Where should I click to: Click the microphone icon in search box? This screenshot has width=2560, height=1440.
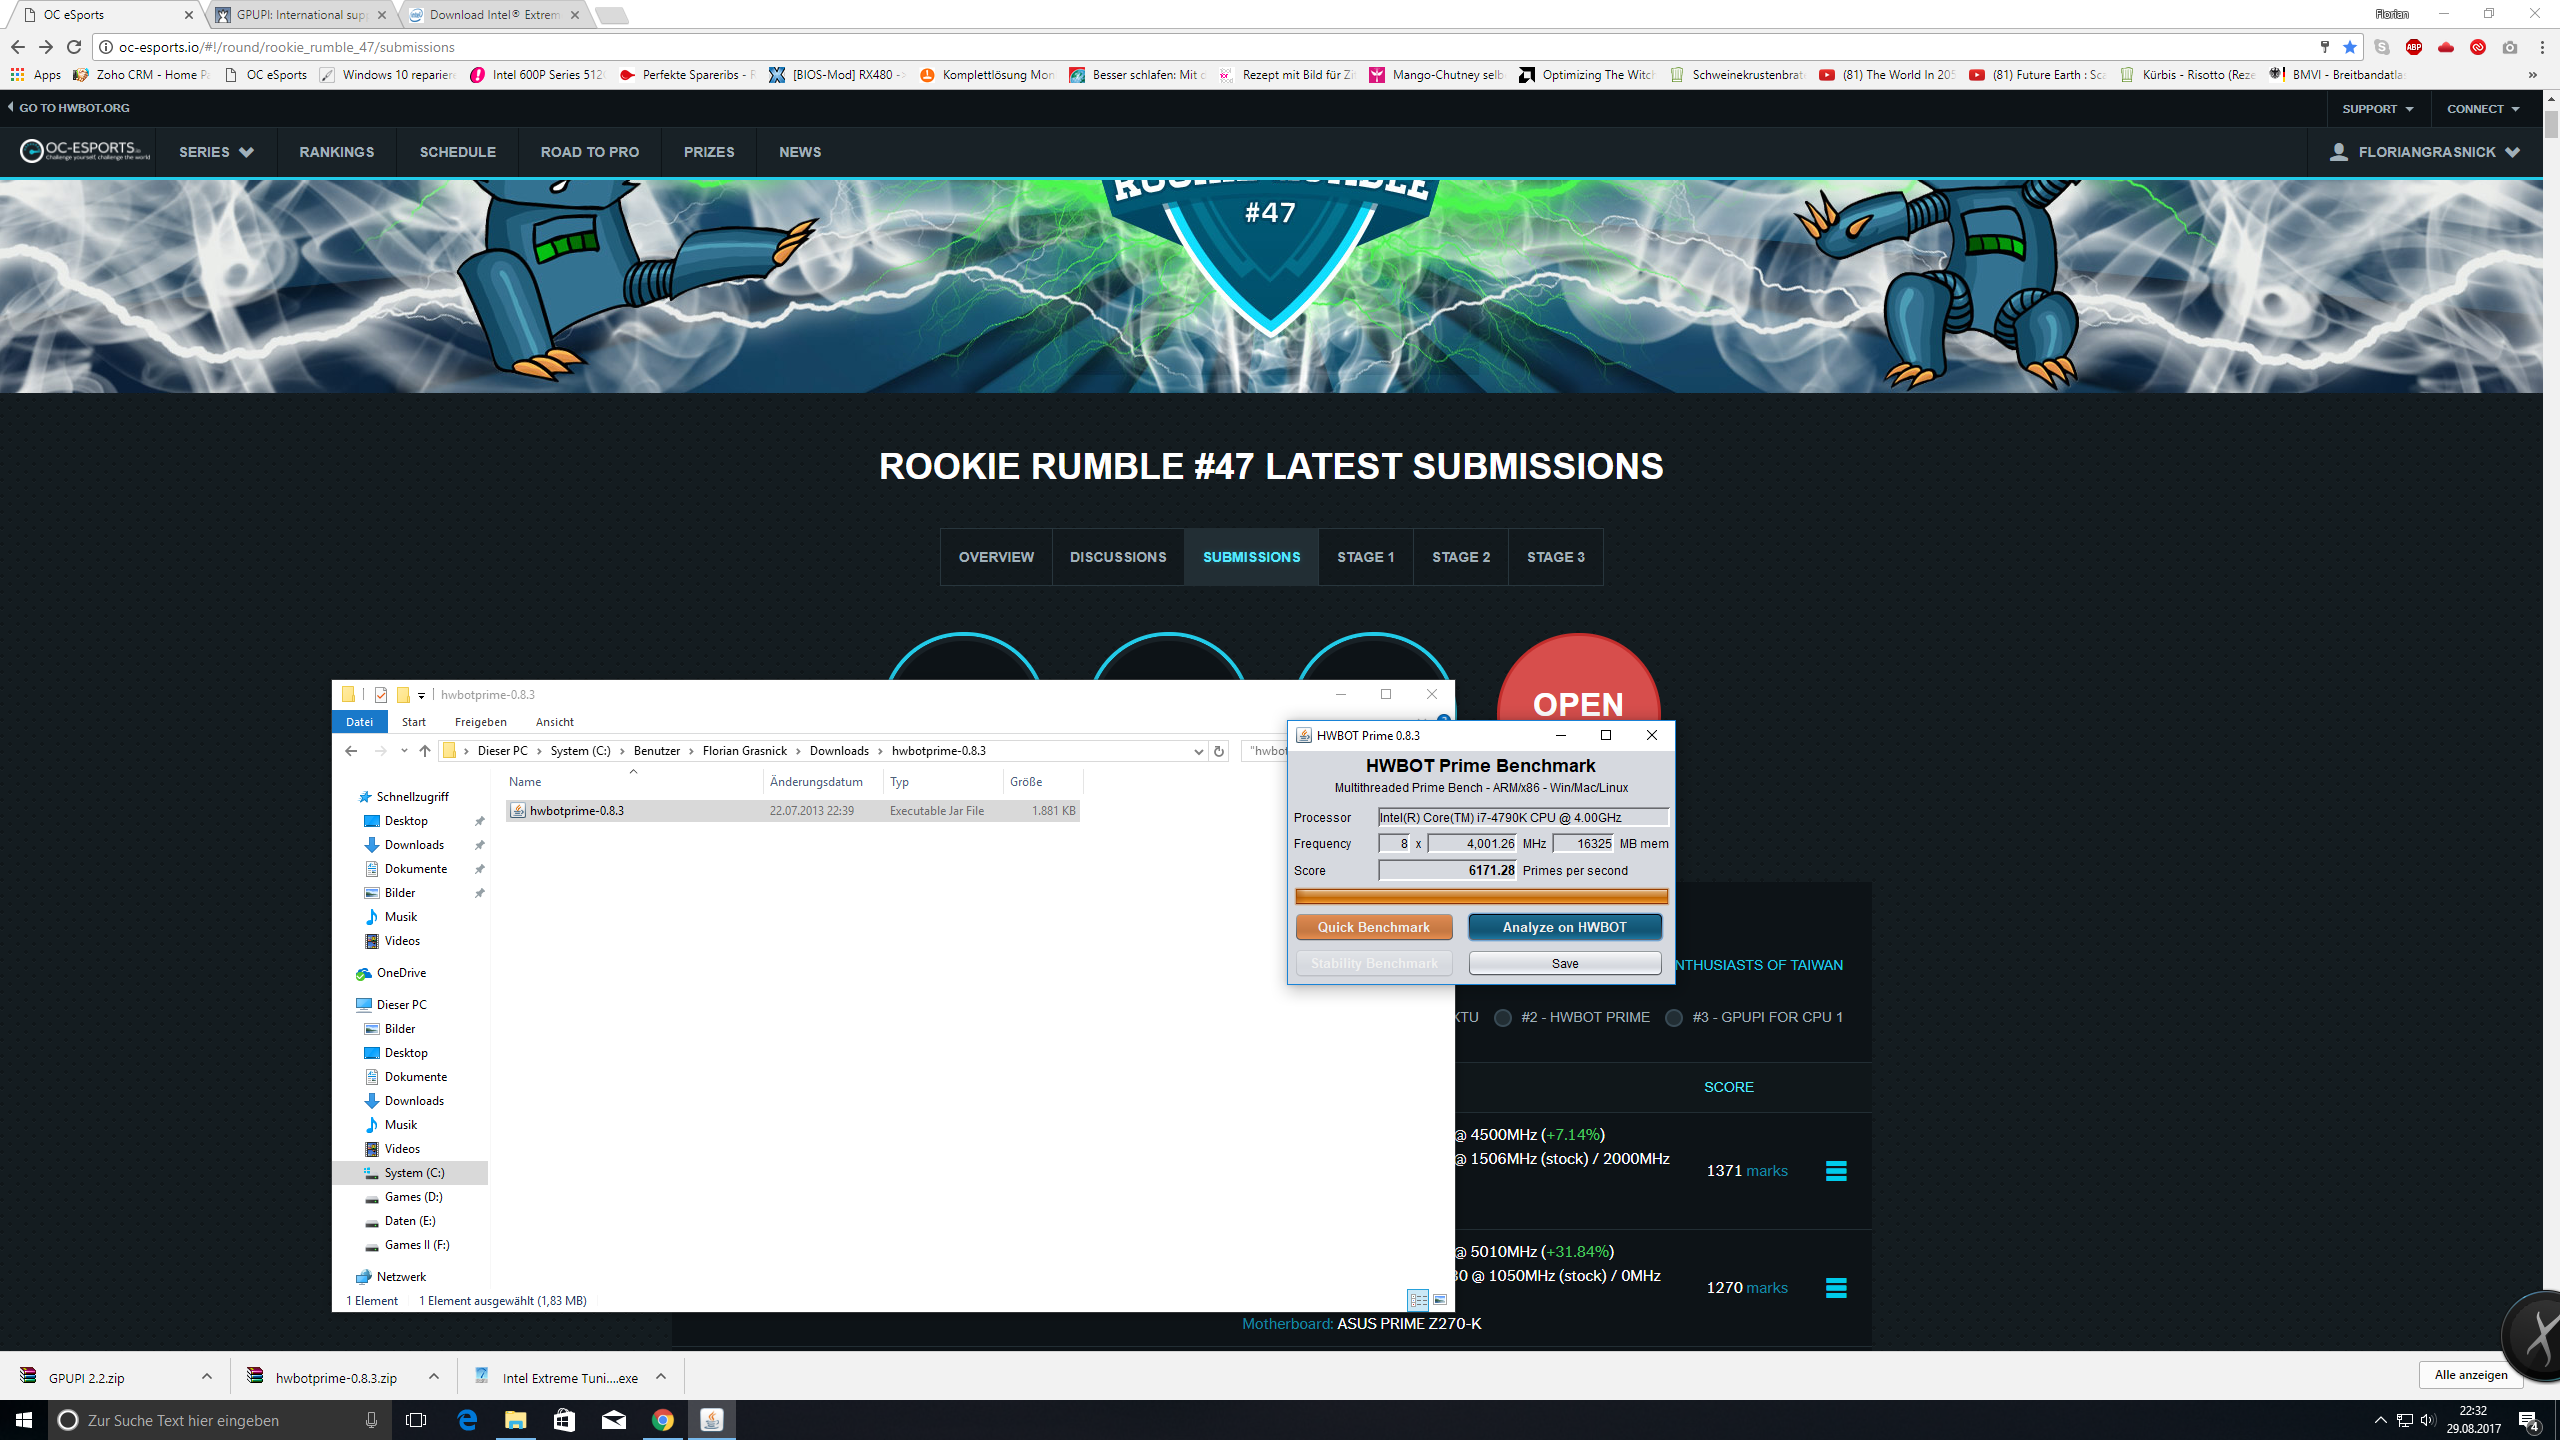click(x=371, y=1420)
